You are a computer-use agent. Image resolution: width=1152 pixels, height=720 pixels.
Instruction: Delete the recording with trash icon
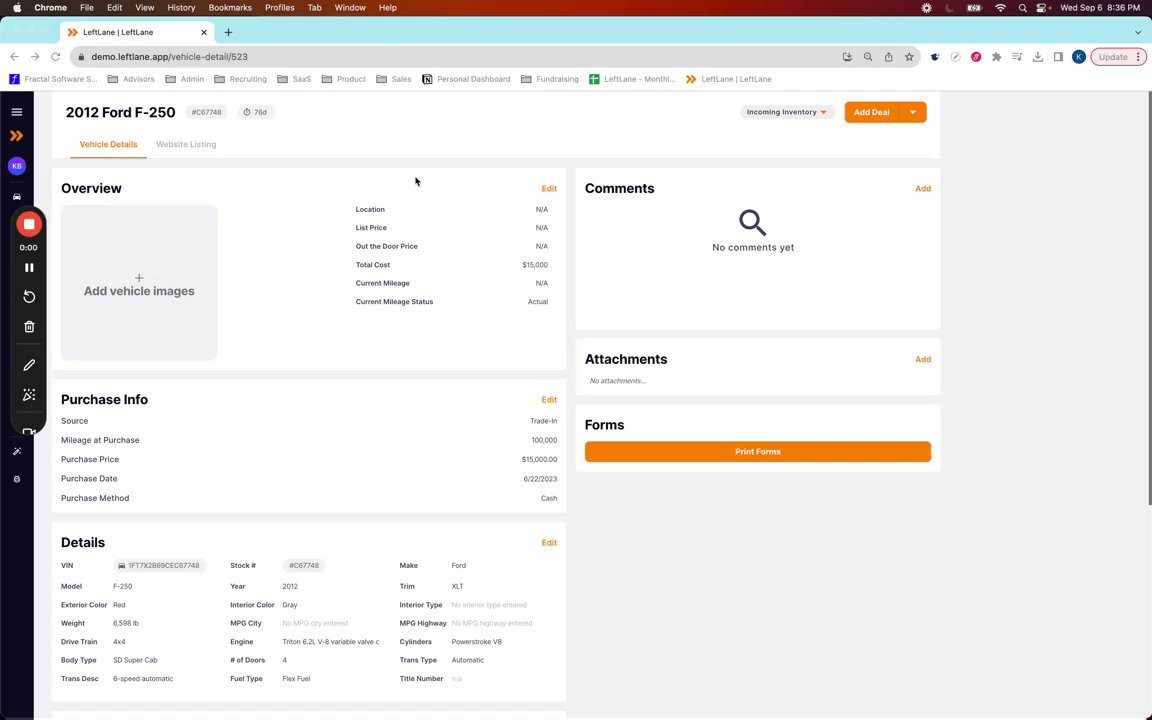pyautogui.click(x=29, y=327)
